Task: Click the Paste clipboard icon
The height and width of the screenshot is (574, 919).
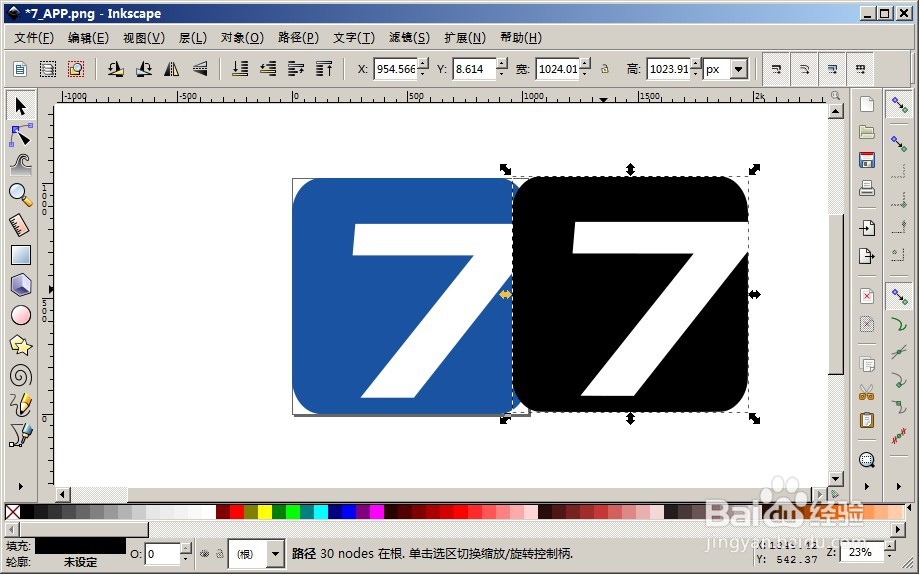Action: tap(867, 420)
